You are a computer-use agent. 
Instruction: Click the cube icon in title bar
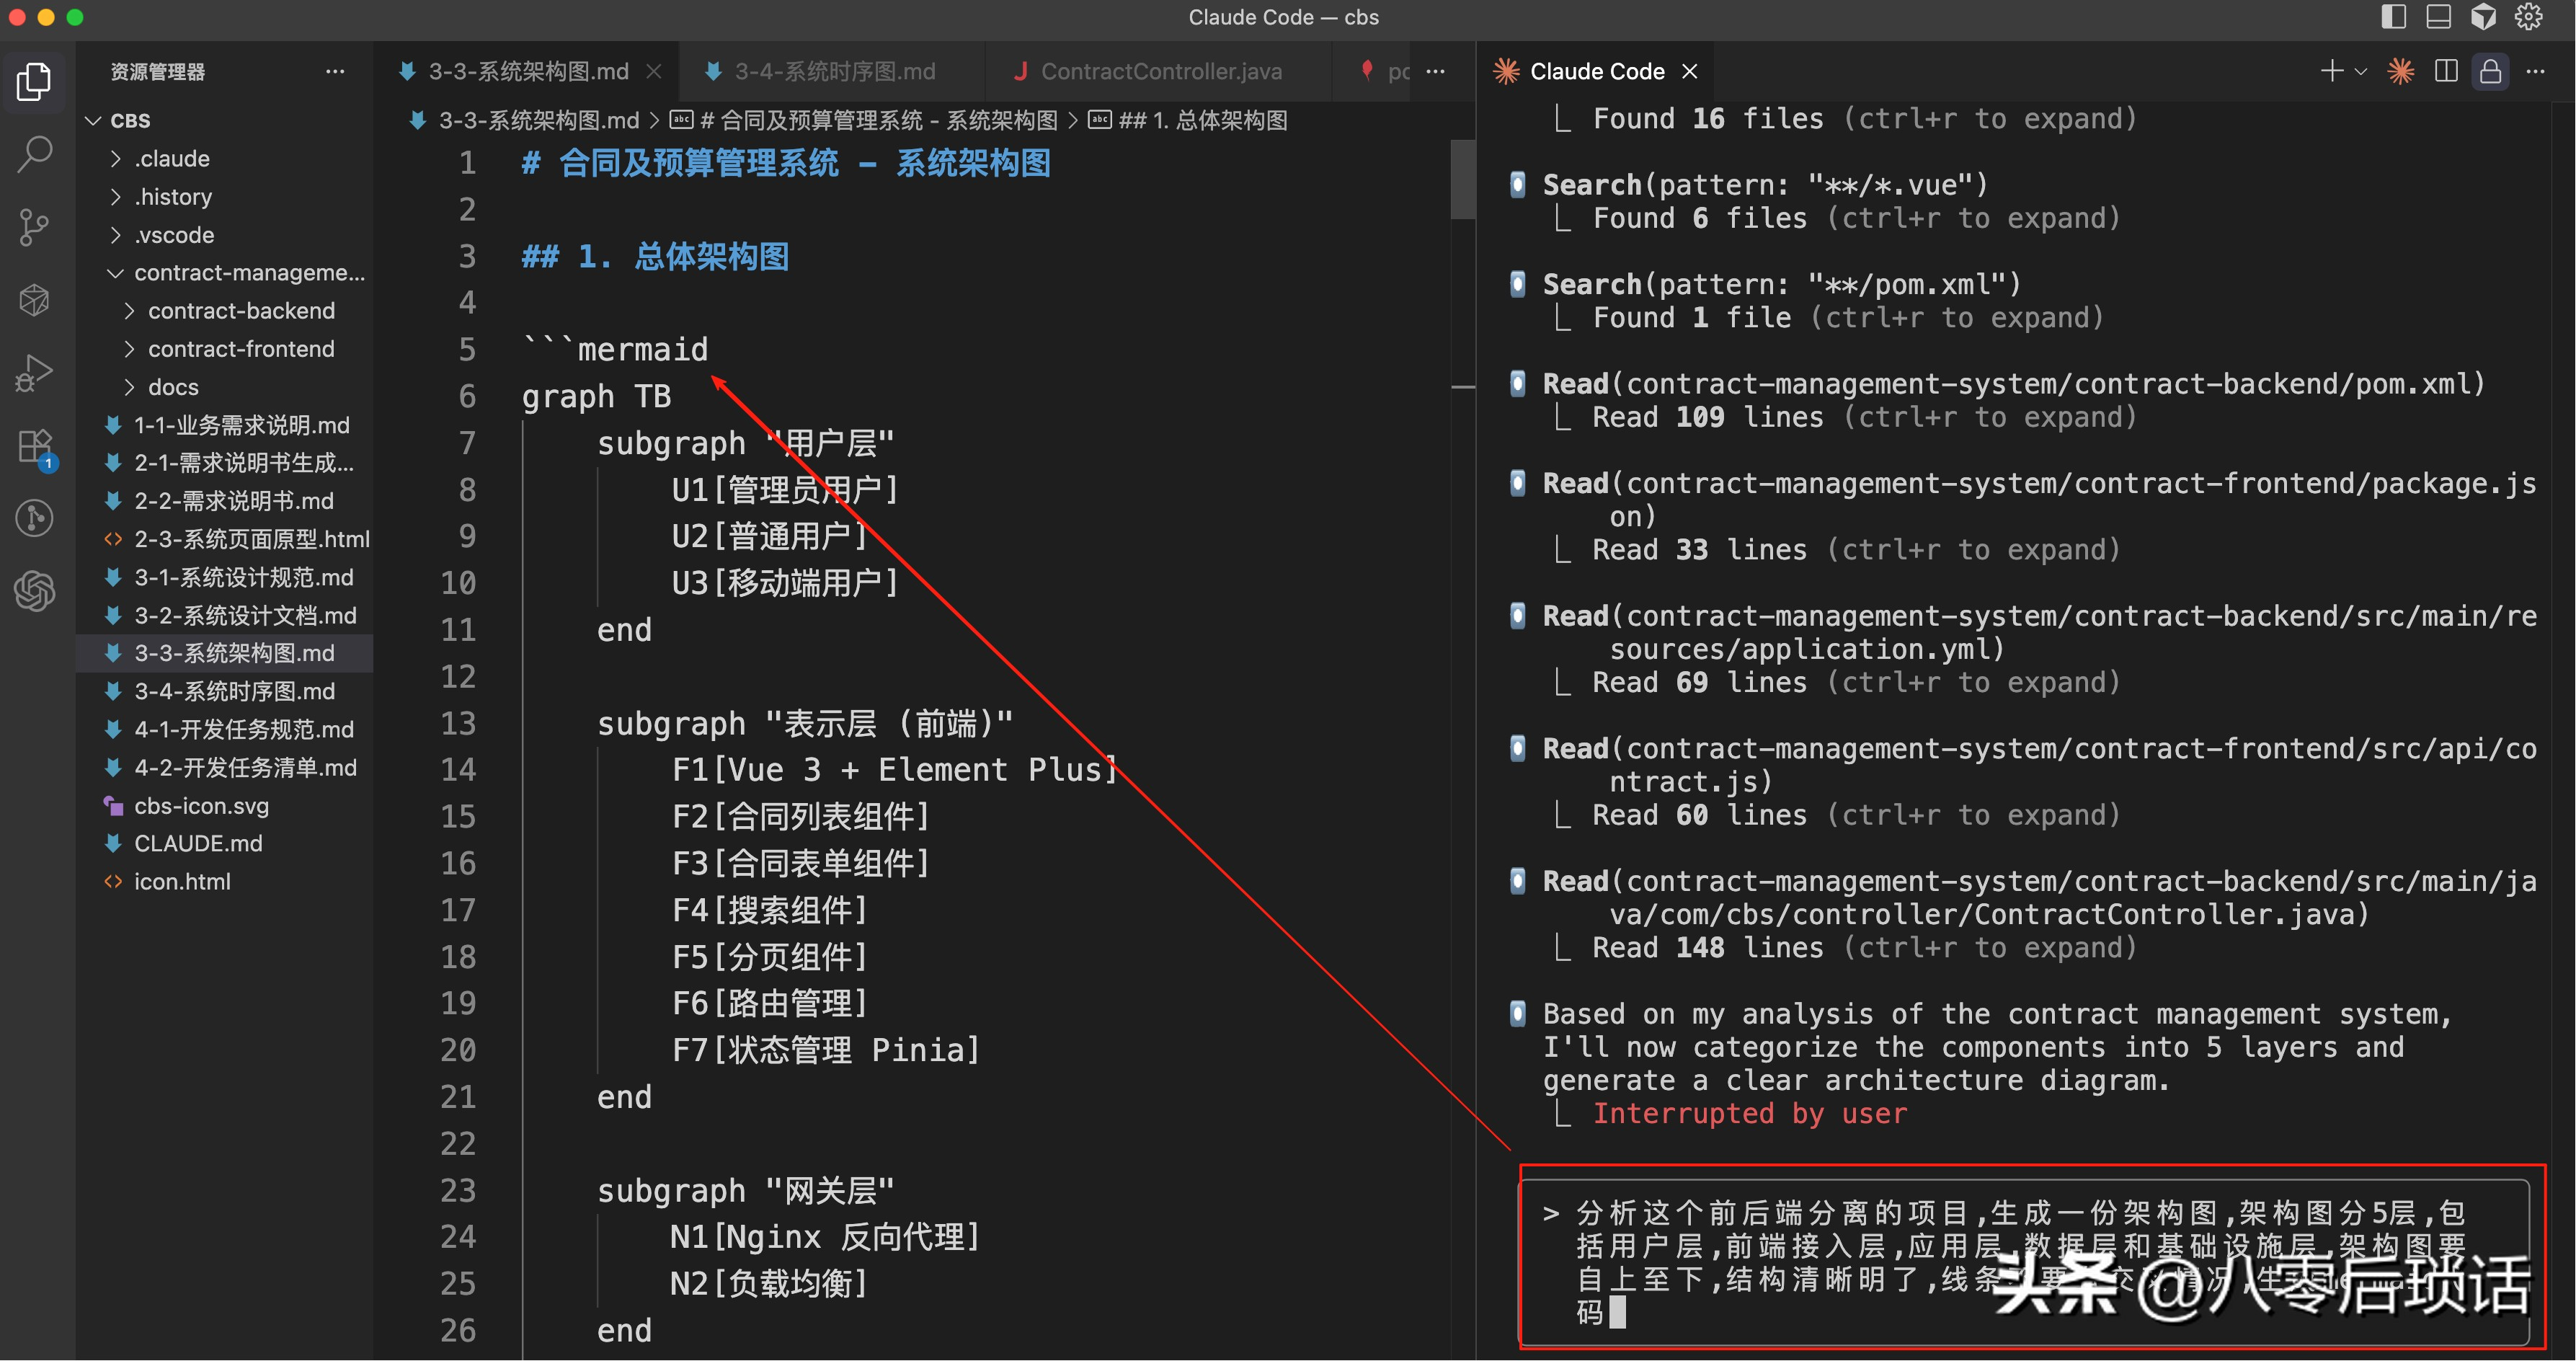point(2484,17)
